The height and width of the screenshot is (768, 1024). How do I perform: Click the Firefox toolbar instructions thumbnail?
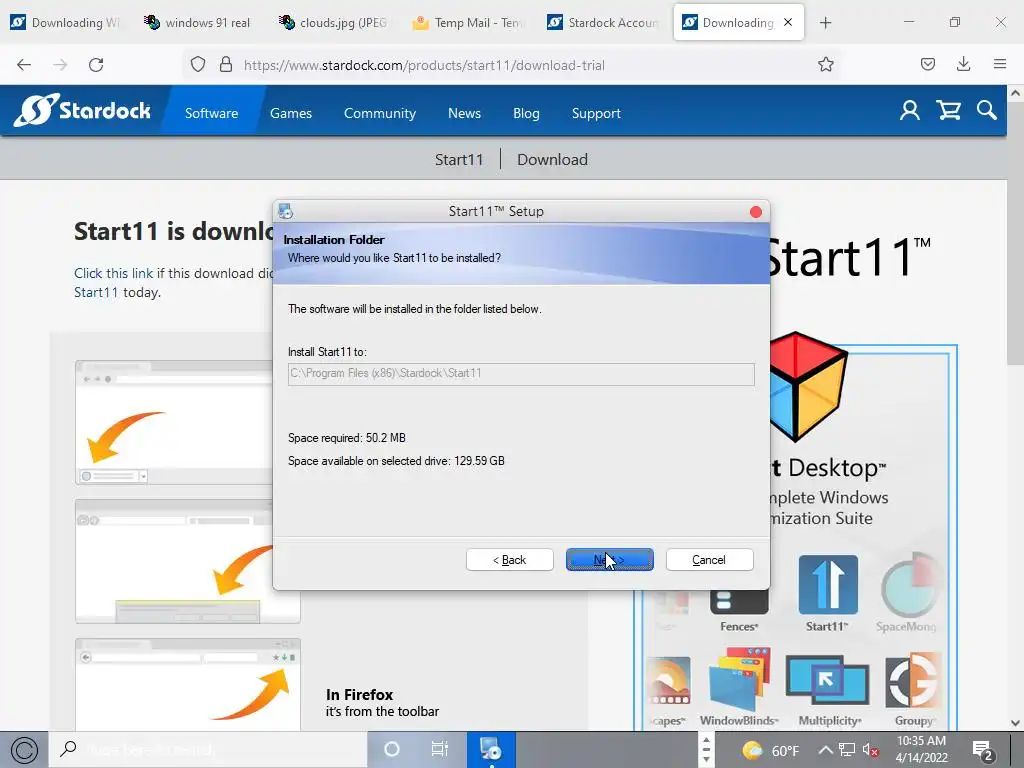tap(187, 684)
